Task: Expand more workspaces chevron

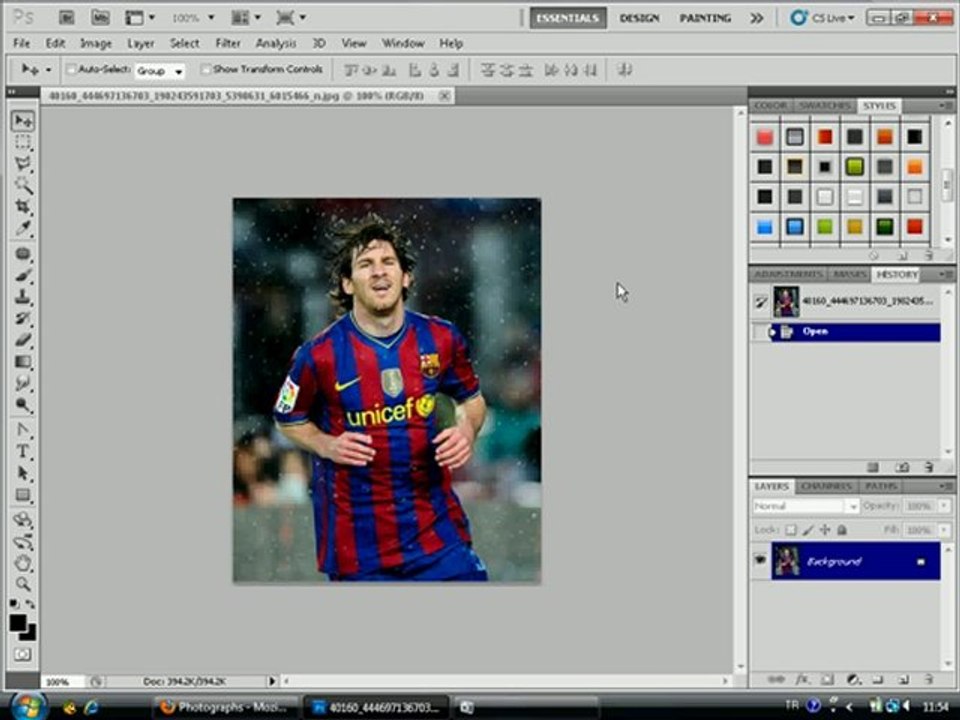Action: click(757, 18)
